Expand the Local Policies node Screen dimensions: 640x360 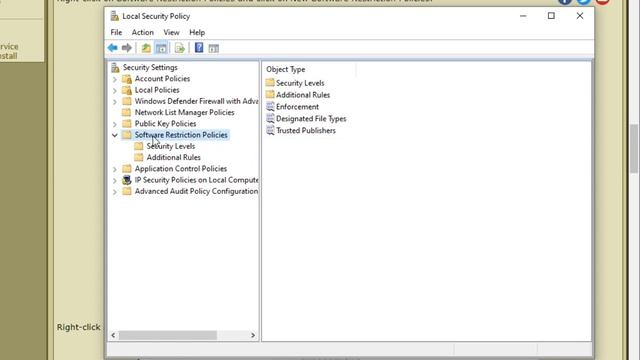[115, 90]
